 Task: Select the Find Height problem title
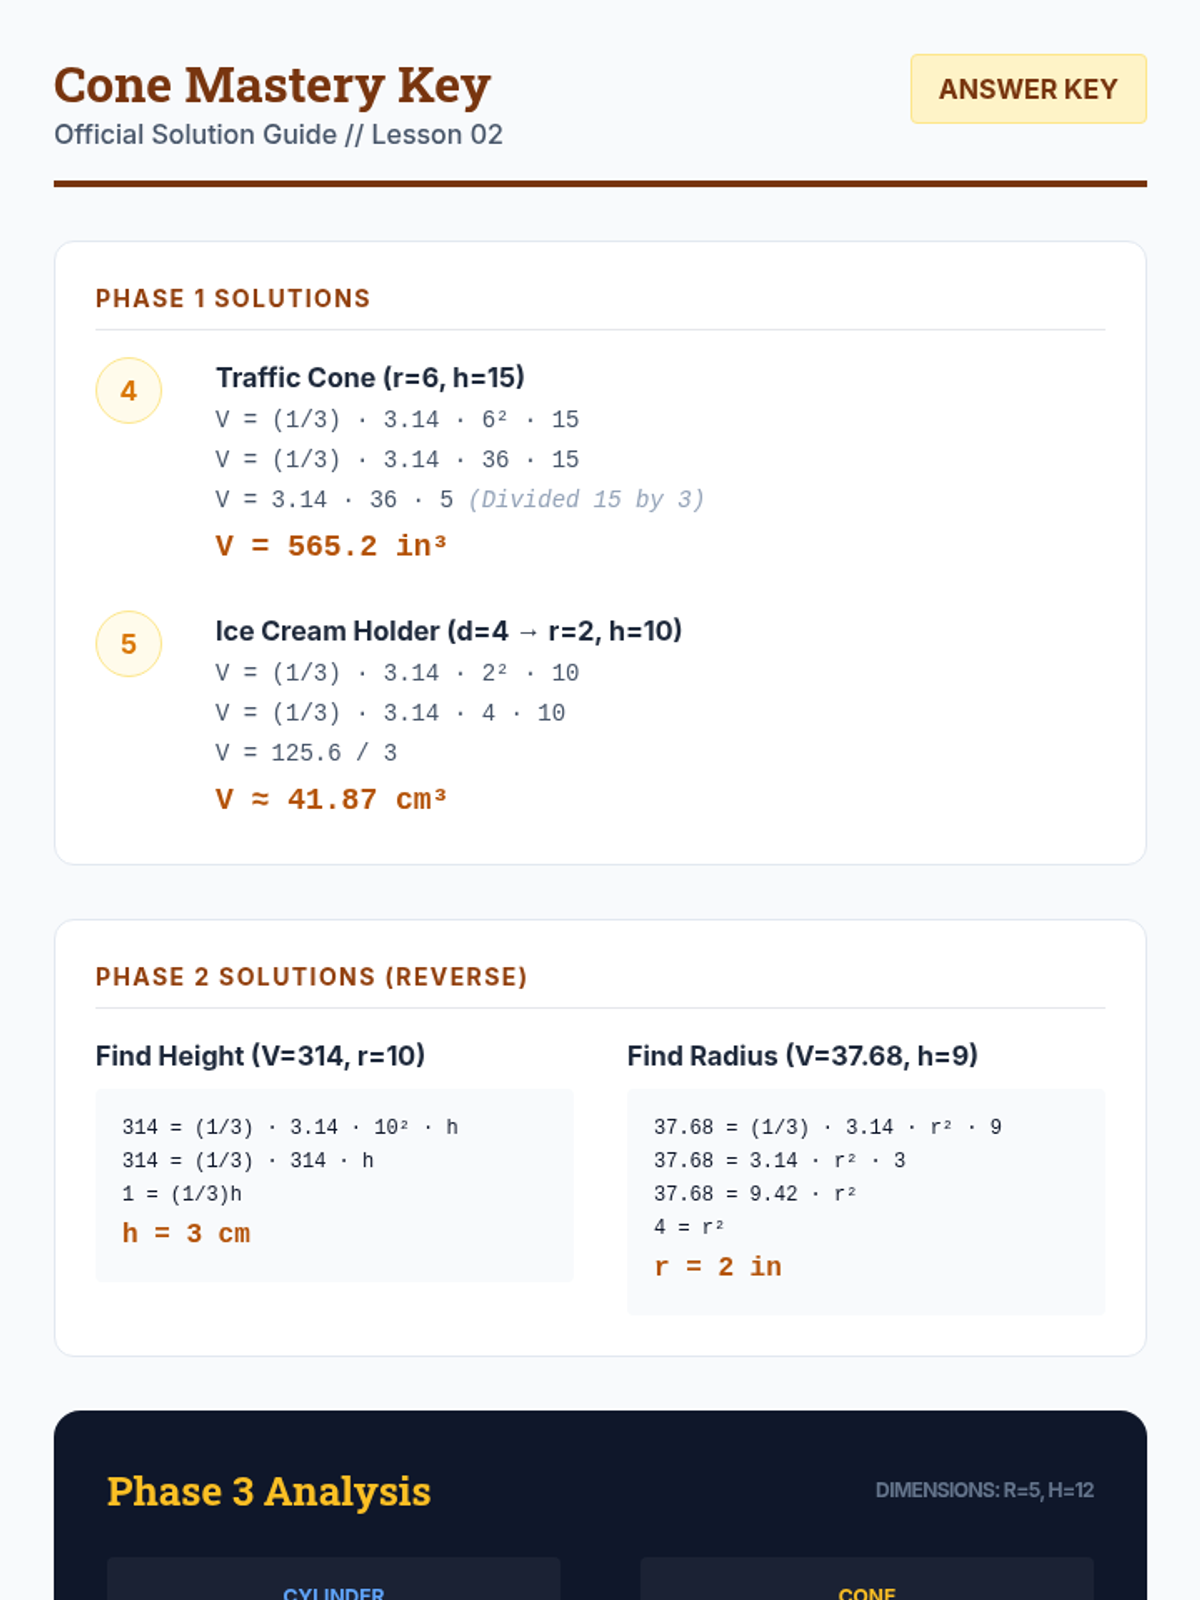(x=260, y=1056)
